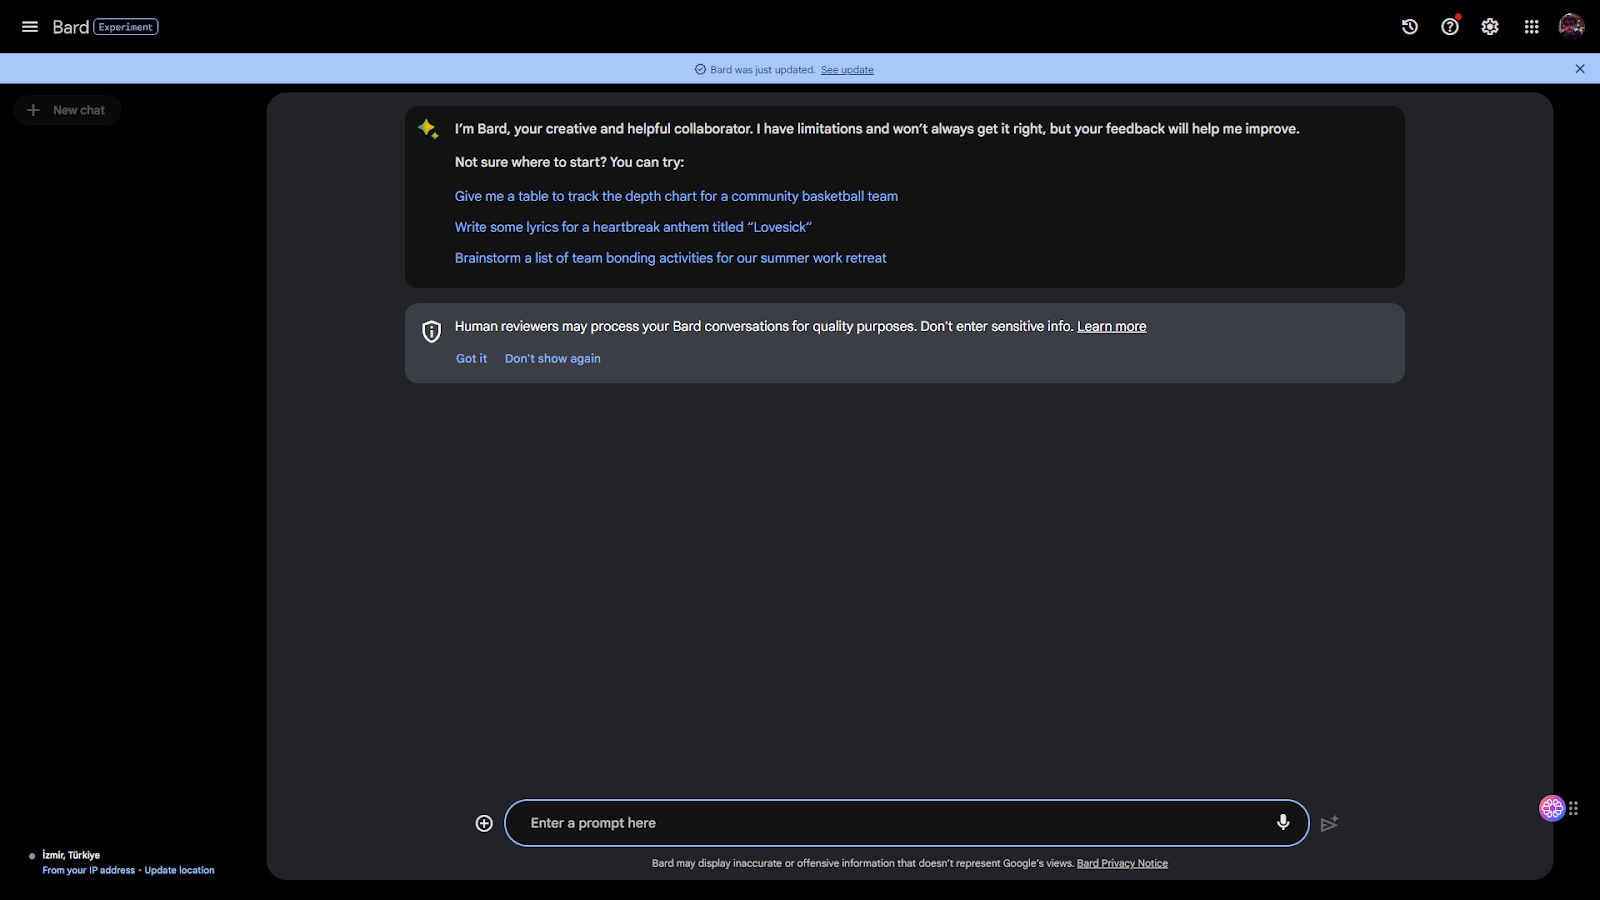Start a New chat
This screenshot has height=900, width=1600.
click(67, 110)
